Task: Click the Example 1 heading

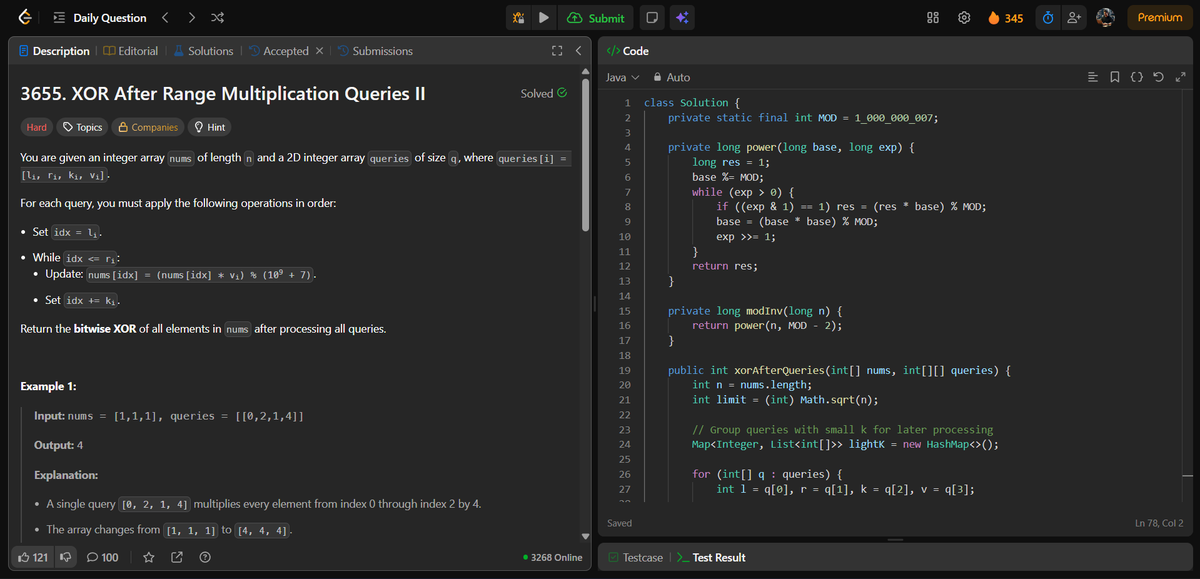Action: tap(49, 386)
